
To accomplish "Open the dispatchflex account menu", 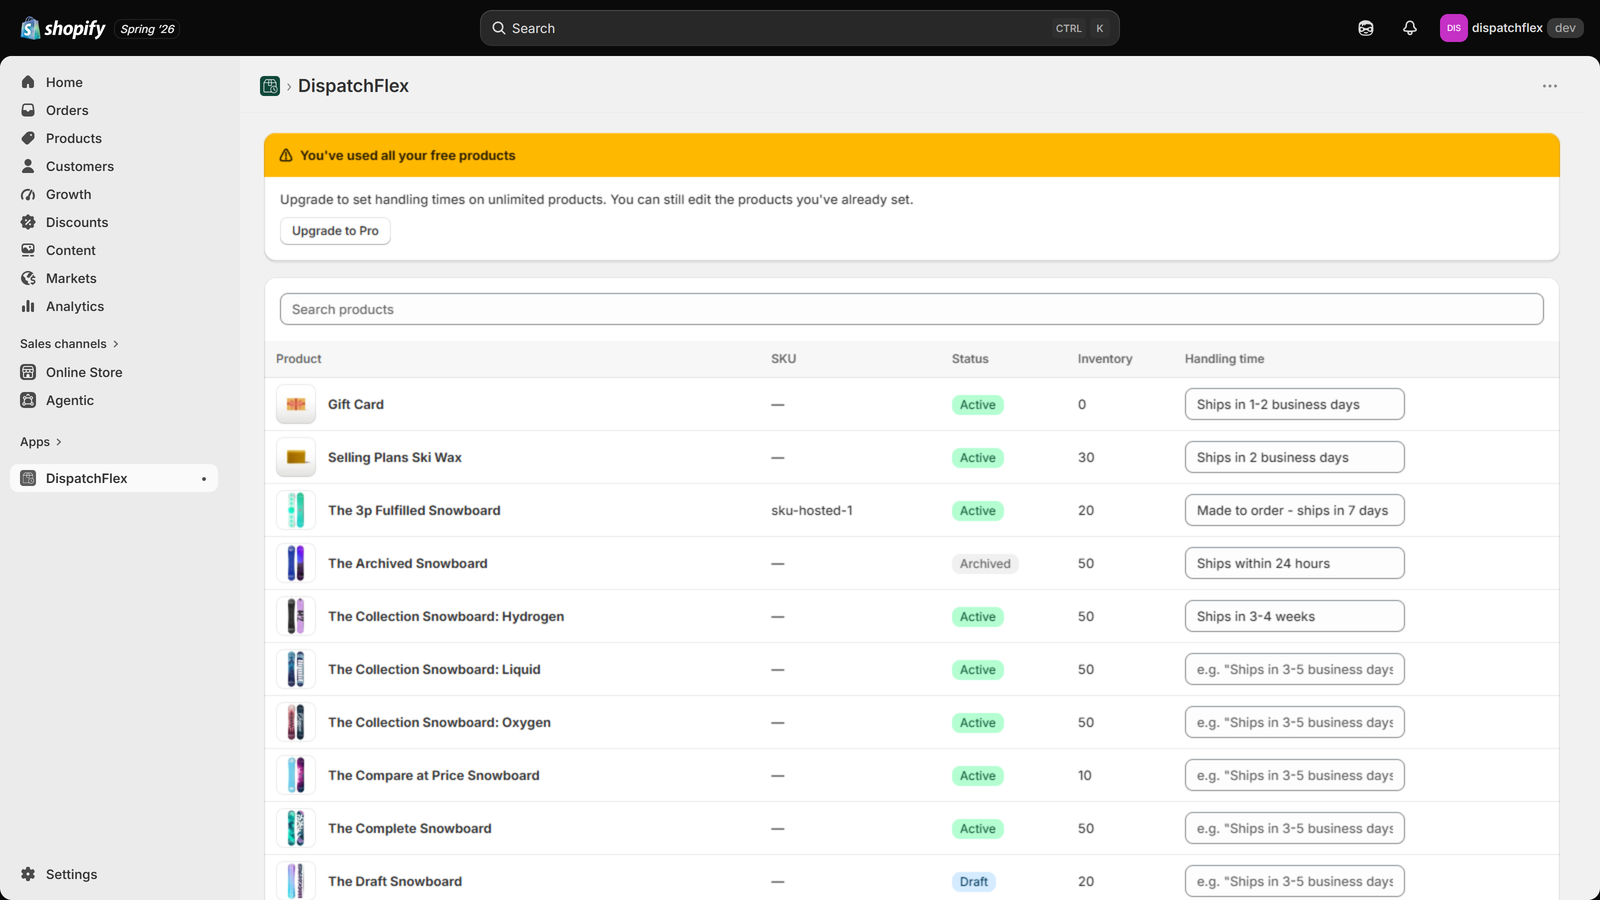I will (x=1511, y=28).
